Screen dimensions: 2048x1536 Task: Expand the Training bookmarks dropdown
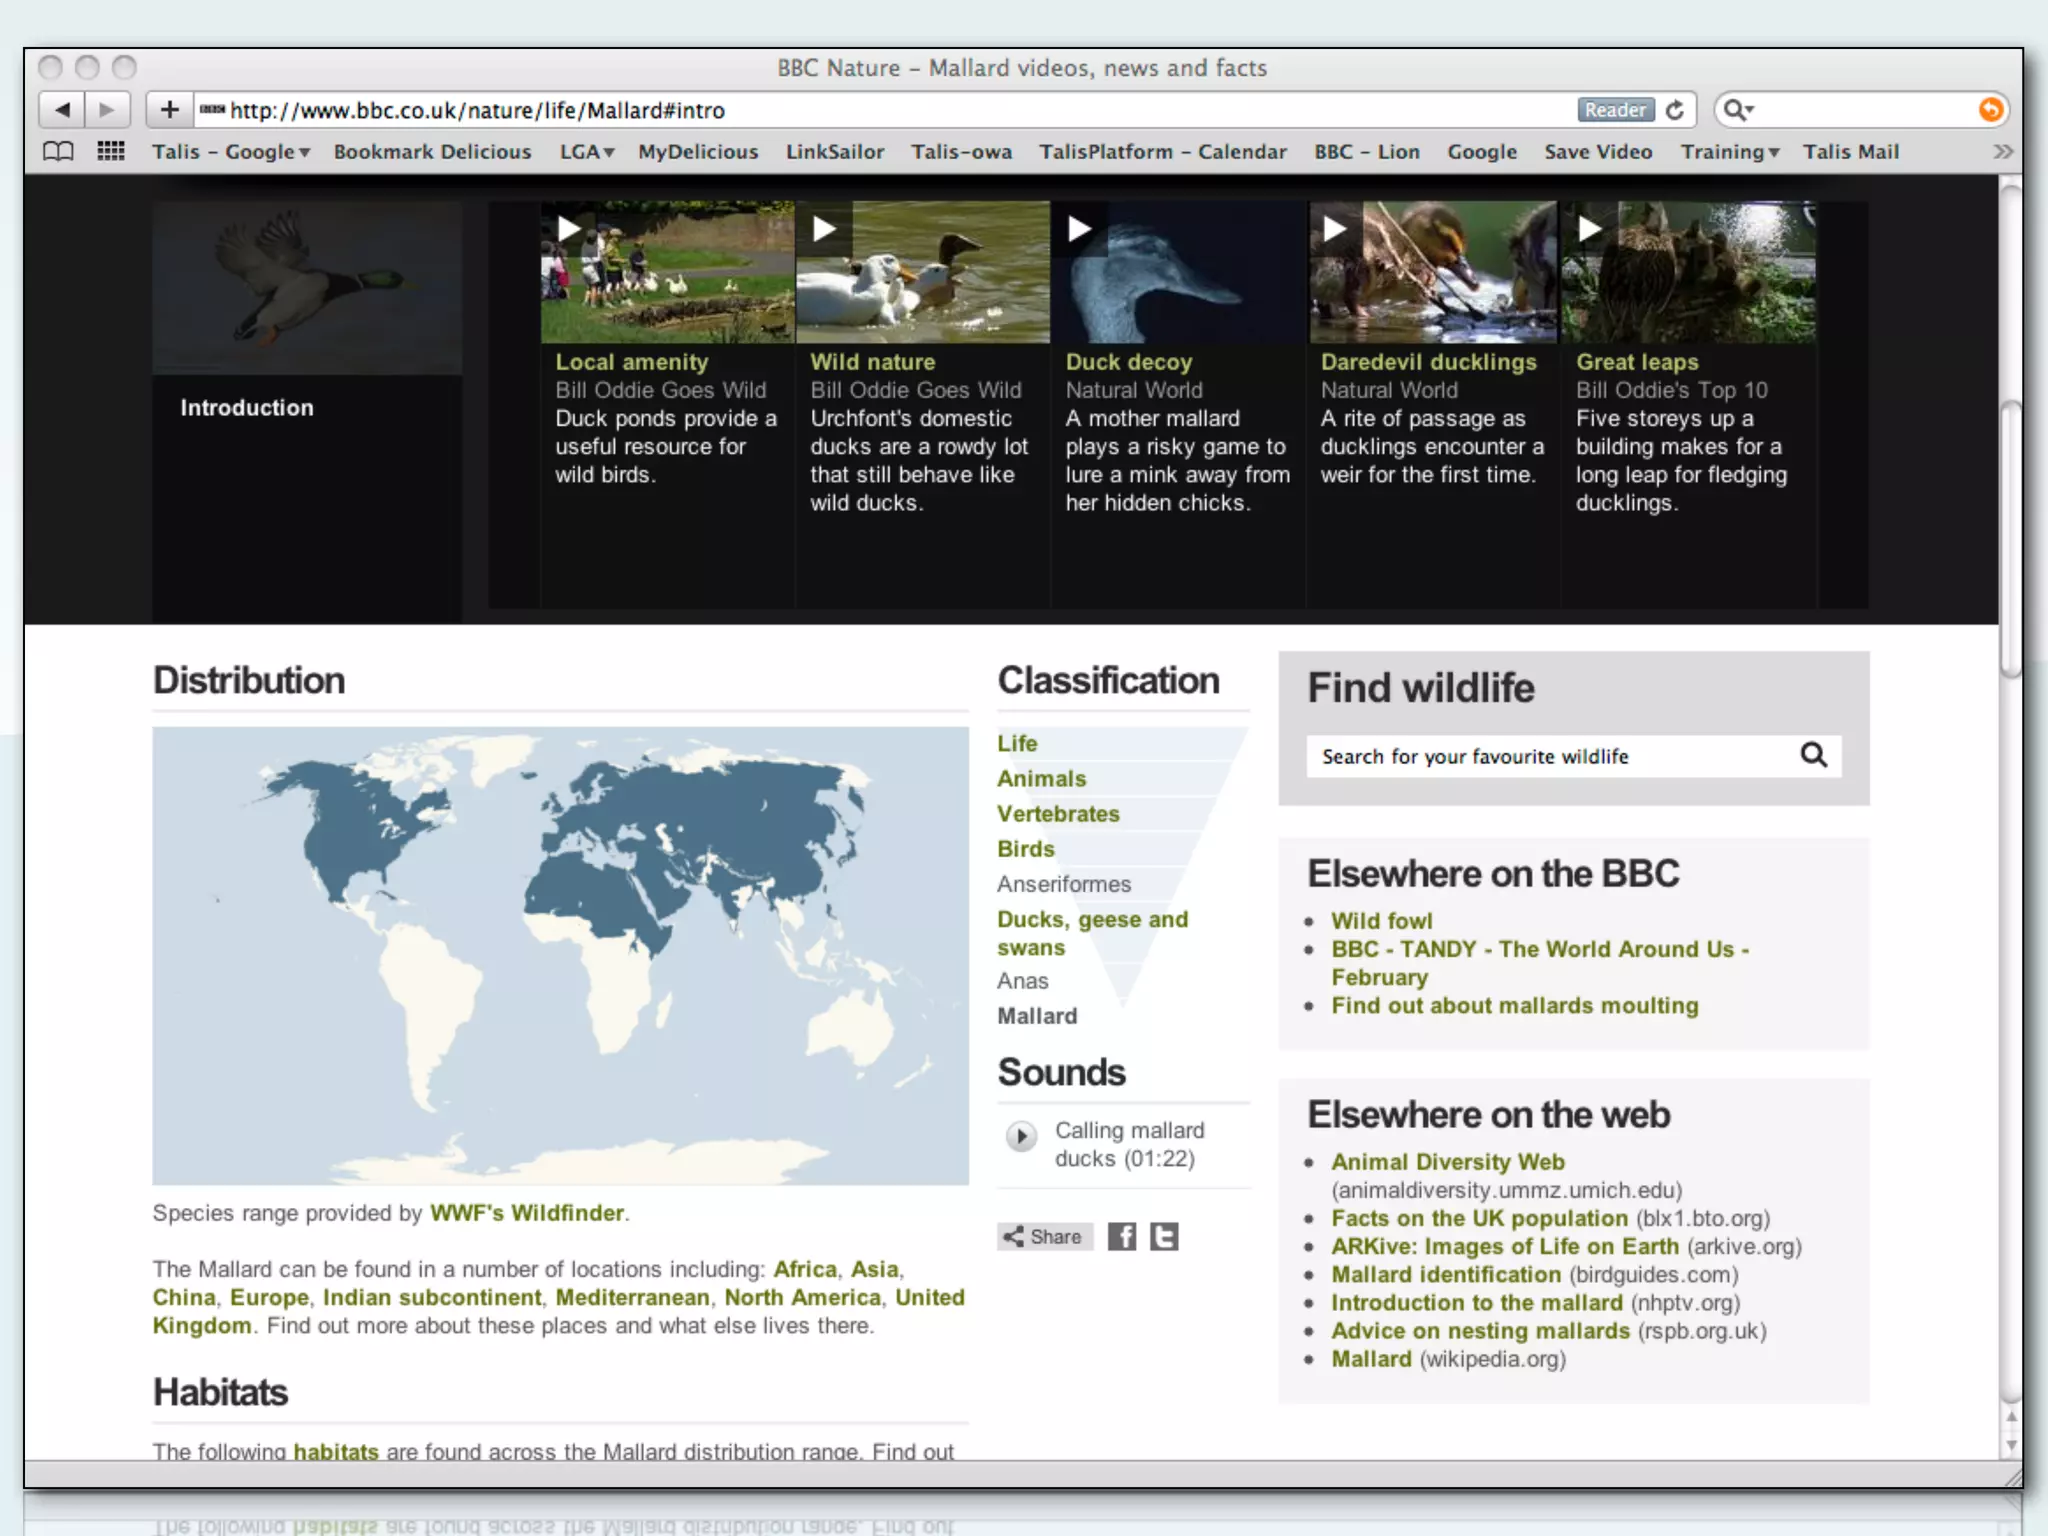[1729, 152]
